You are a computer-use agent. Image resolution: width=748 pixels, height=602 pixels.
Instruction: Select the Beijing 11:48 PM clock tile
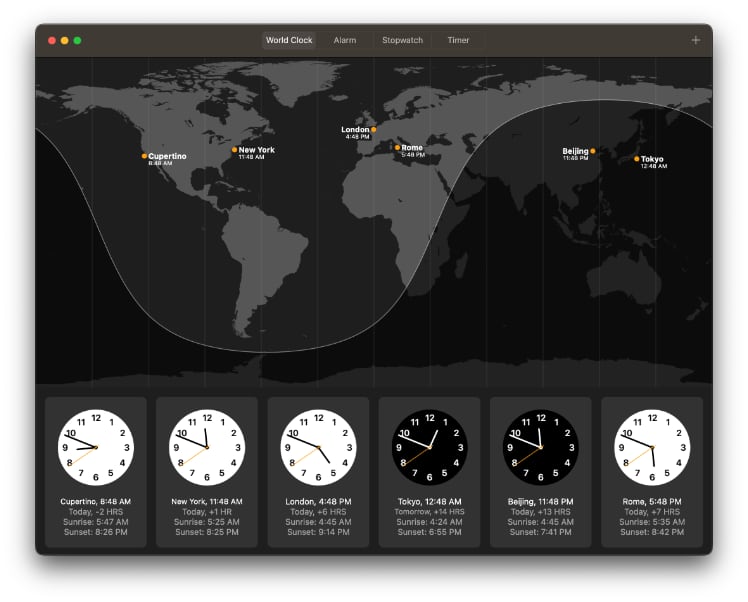tap(540, 472)
